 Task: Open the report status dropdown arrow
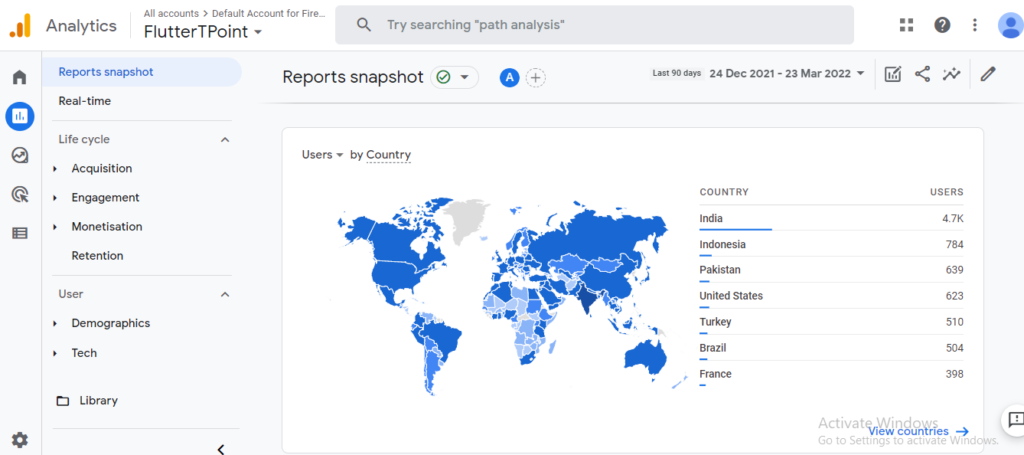click(x=464, y=78)
